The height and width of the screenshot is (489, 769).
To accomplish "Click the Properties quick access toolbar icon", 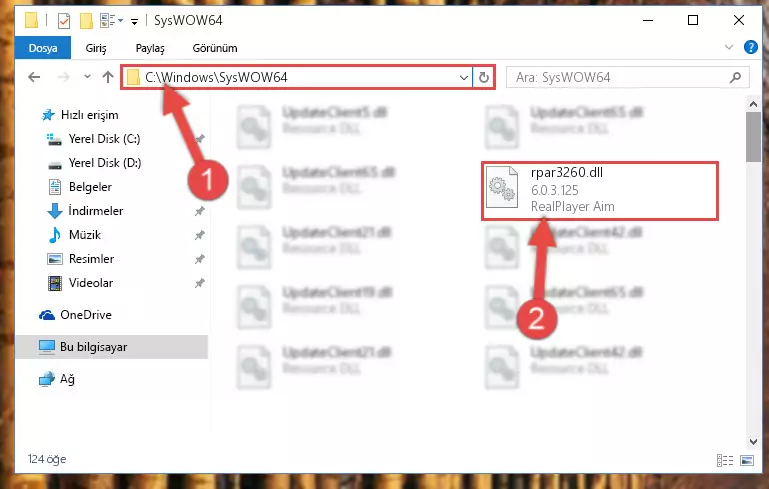I will point(64,21).
